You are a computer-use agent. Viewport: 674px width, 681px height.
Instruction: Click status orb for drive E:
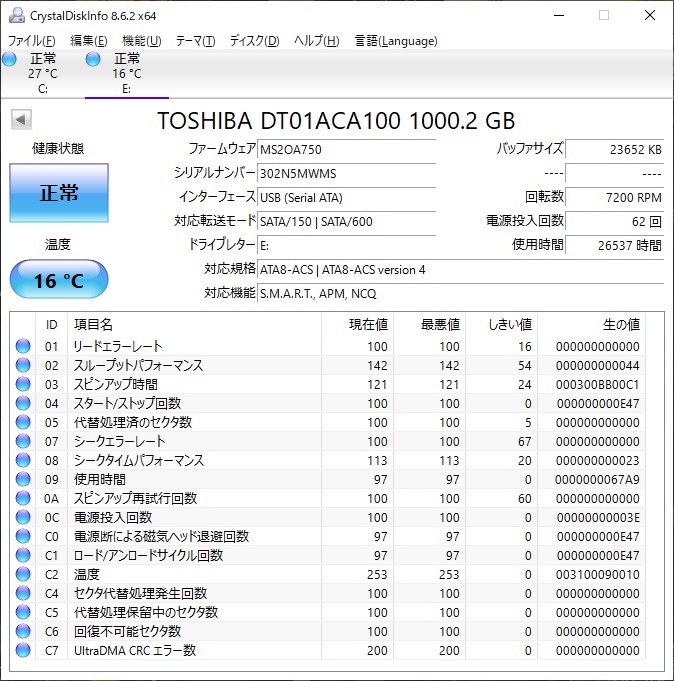93,60
